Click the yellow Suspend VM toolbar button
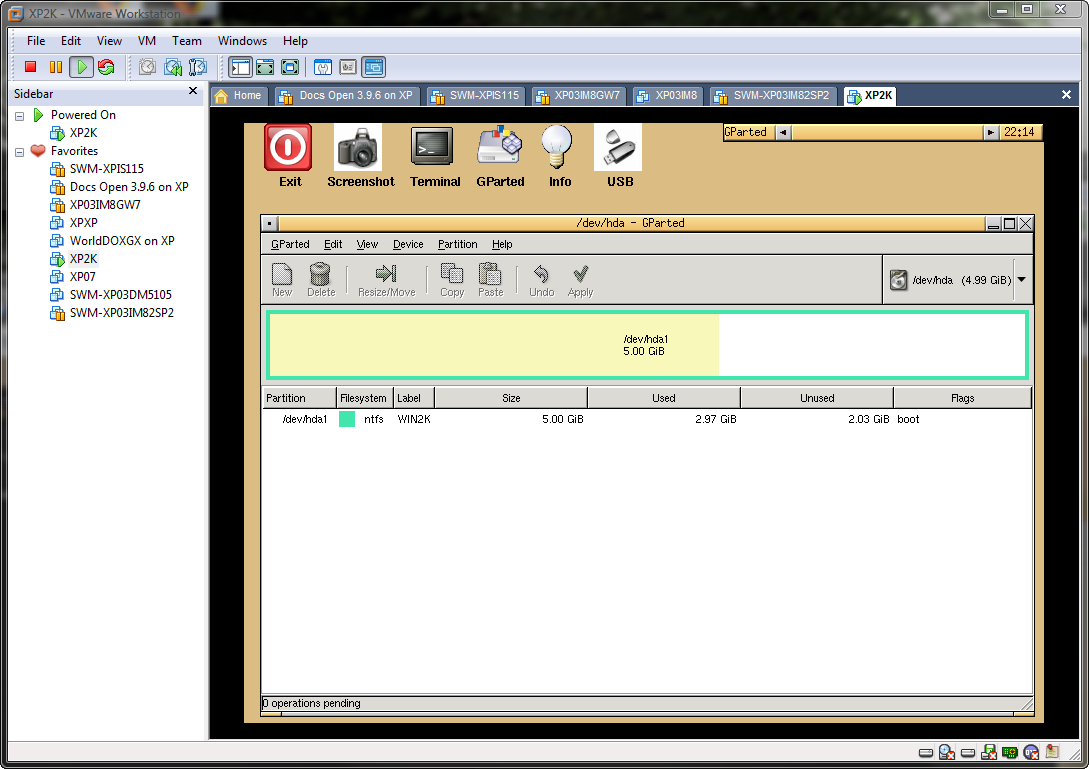Screen dimensions: 1089x769 (x=56, y=67)
